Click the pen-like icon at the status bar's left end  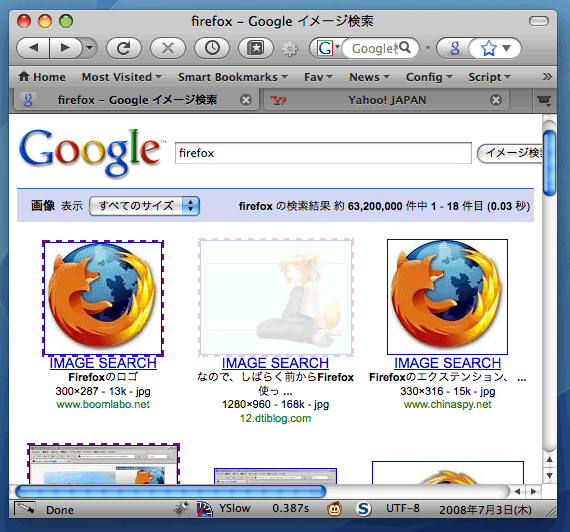point(25,508)
